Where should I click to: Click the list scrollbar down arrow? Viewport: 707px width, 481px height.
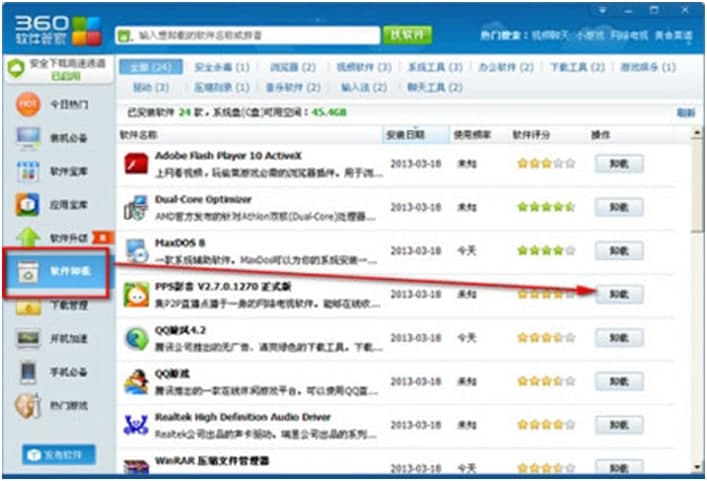698,467
